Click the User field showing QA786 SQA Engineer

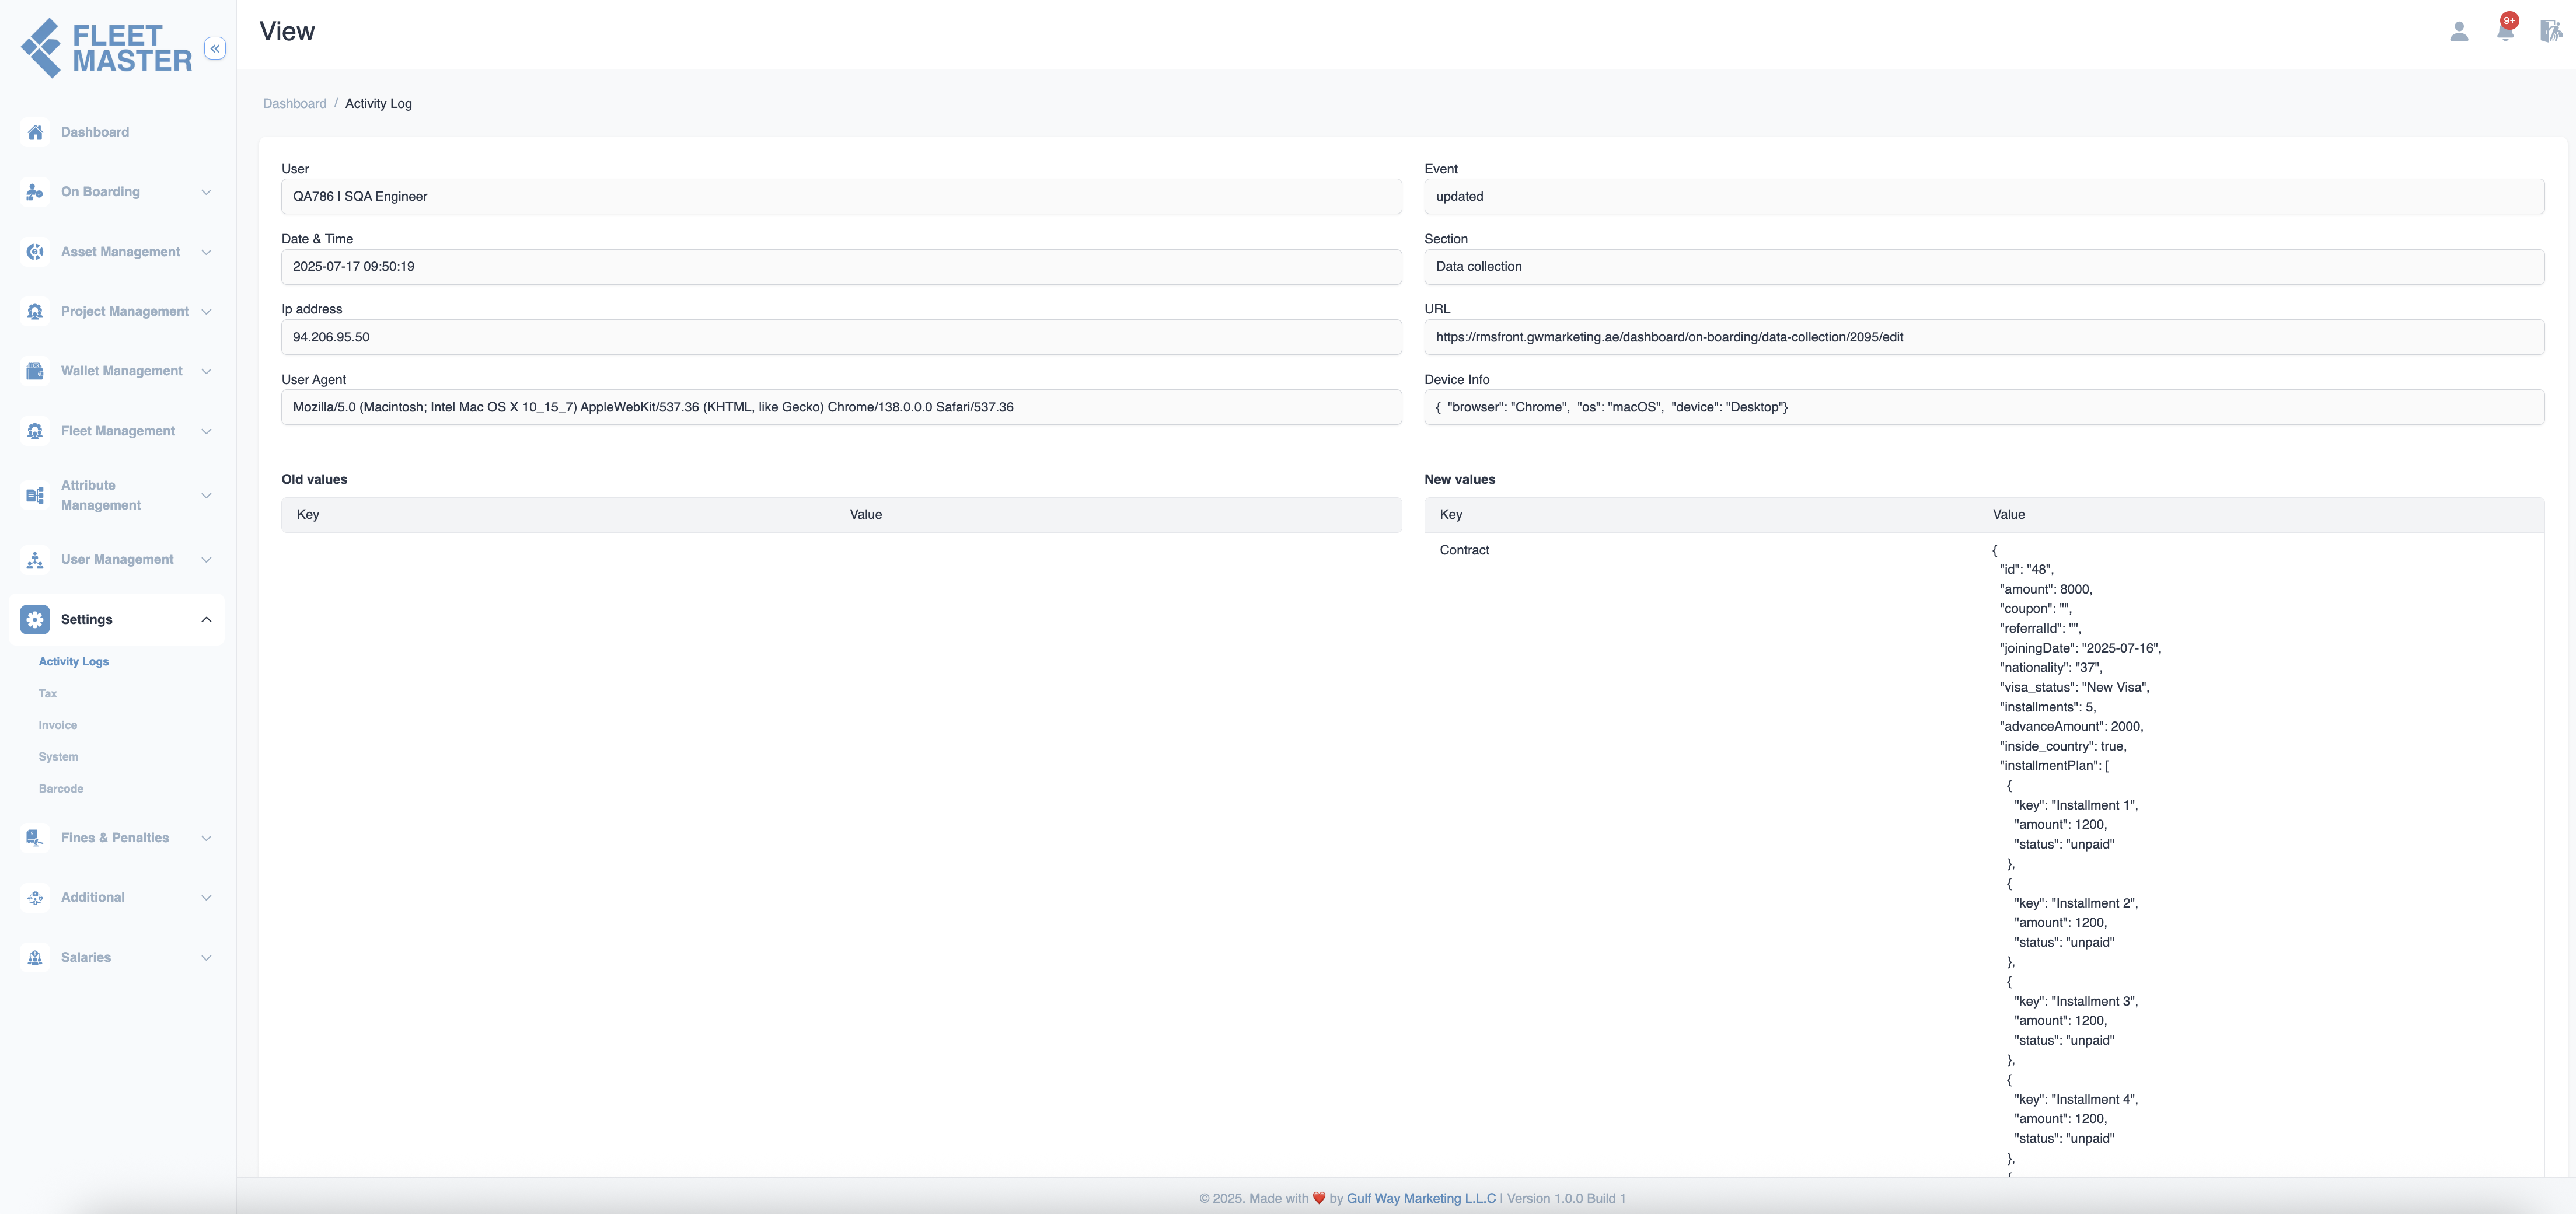click(841, 196)
